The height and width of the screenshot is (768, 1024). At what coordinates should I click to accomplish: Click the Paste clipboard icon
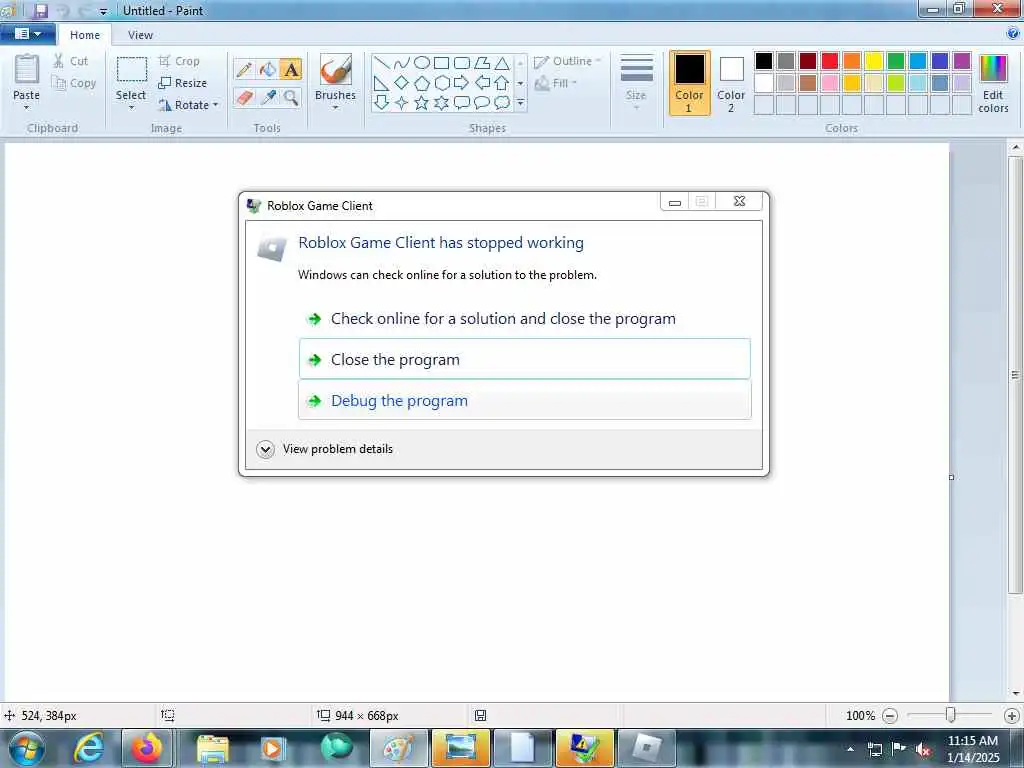click(x=27, y=71)
